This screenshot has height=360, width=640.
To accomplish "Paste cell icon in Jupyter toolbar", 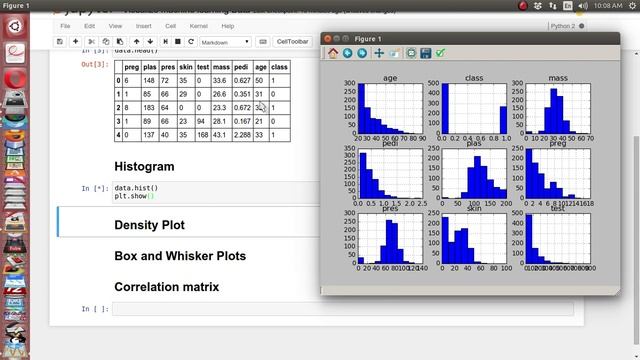I will click(x=120, y=42).
